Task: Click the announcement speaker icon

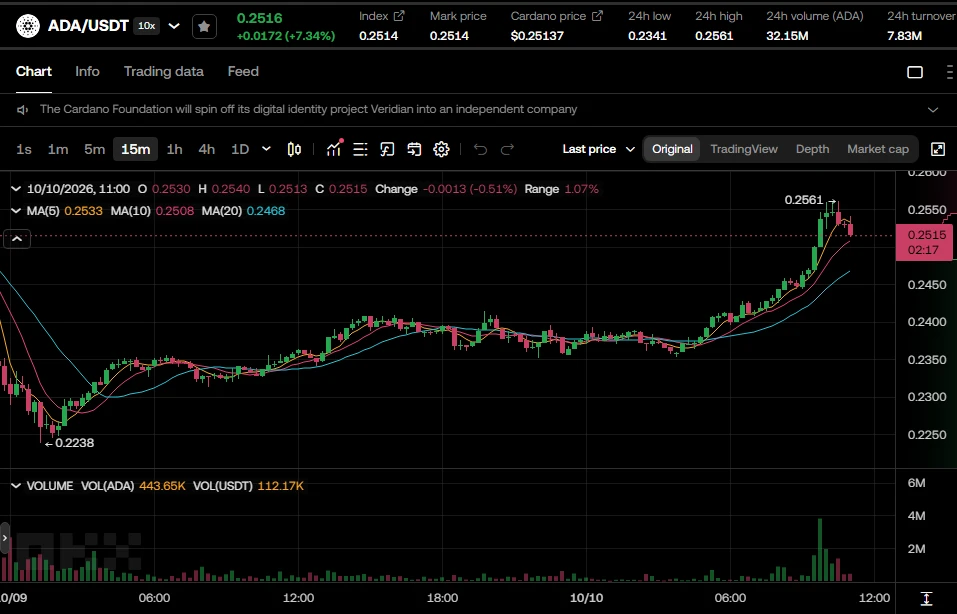Action: [23, 110]
